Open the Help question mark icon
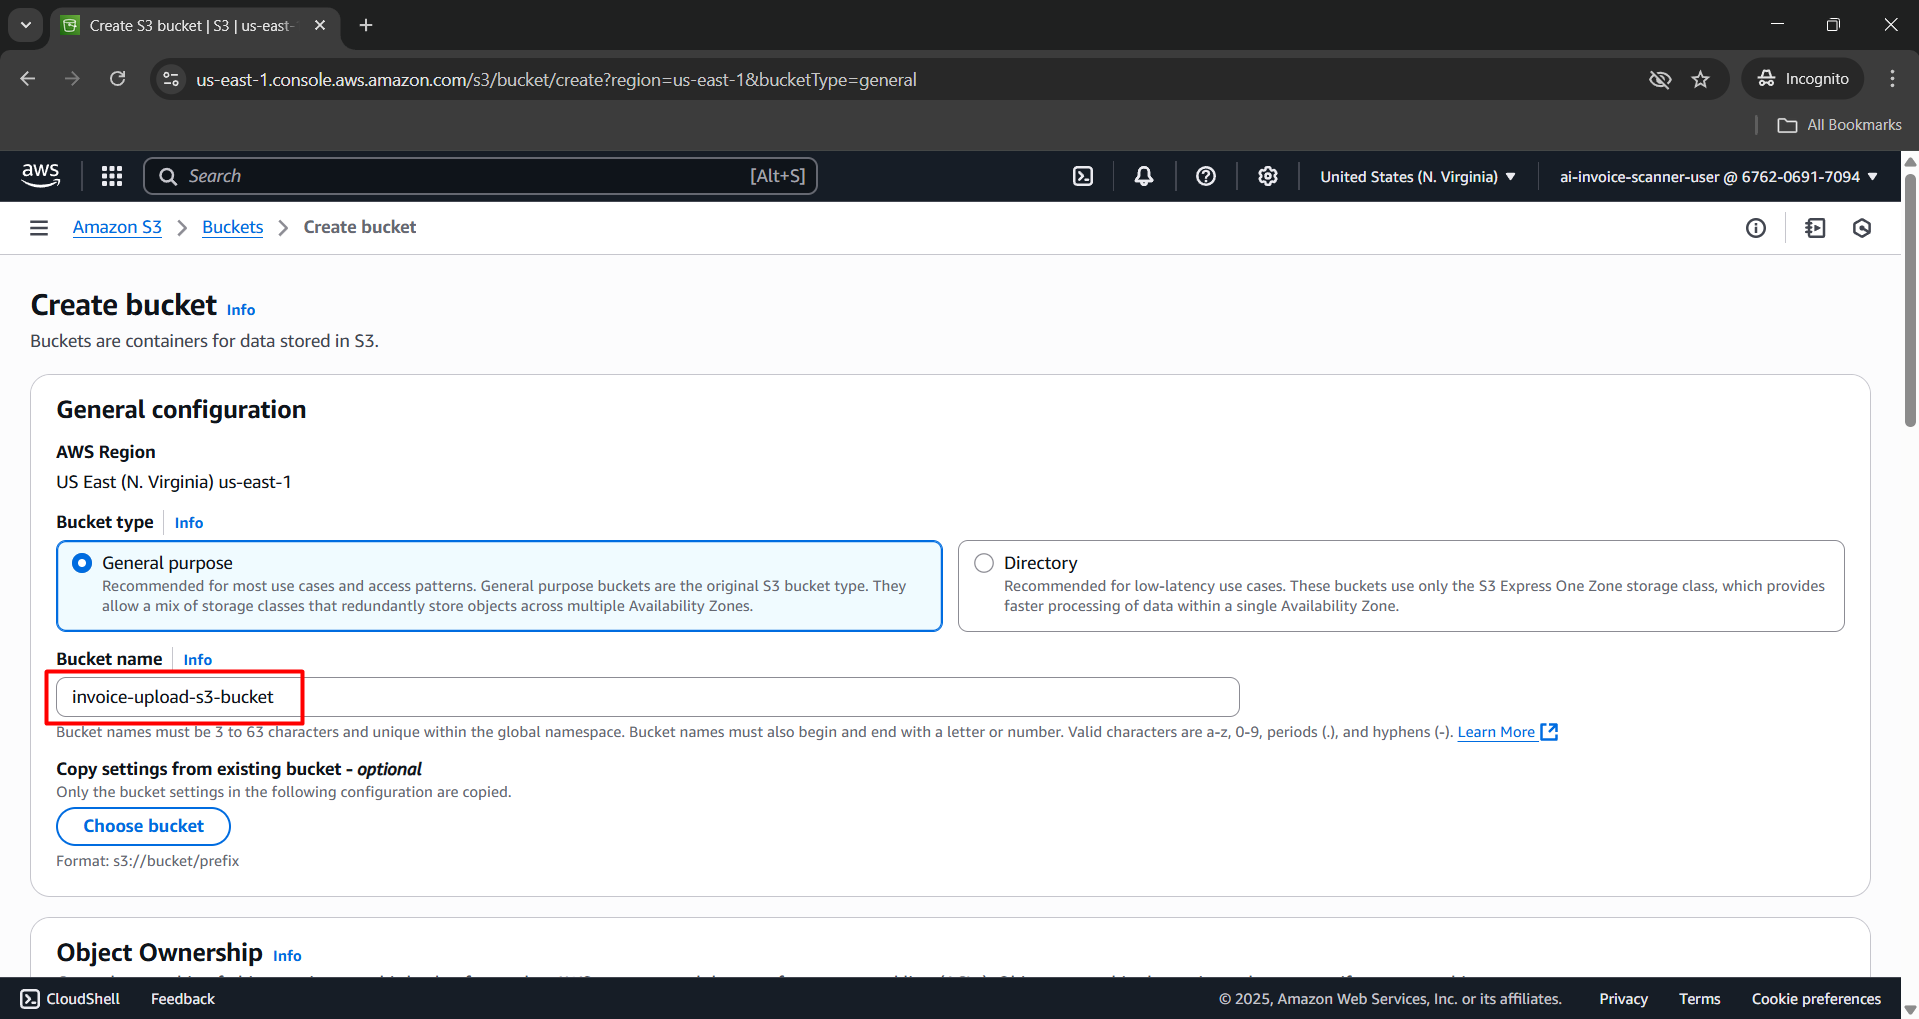The width and height of the screenshot is (1919, 1019). [1205, 175]
